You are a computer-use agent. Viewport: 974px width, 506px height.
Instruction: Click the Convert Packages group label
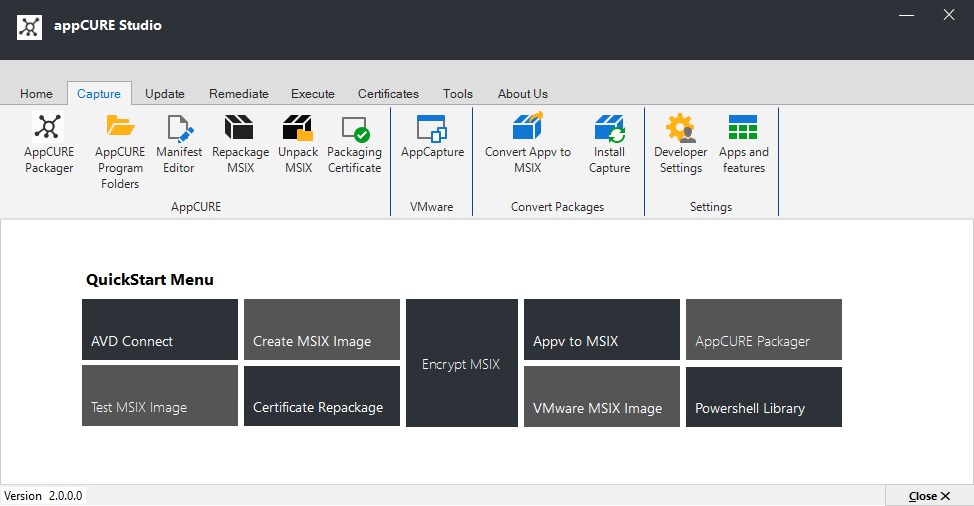pos(557,207)
